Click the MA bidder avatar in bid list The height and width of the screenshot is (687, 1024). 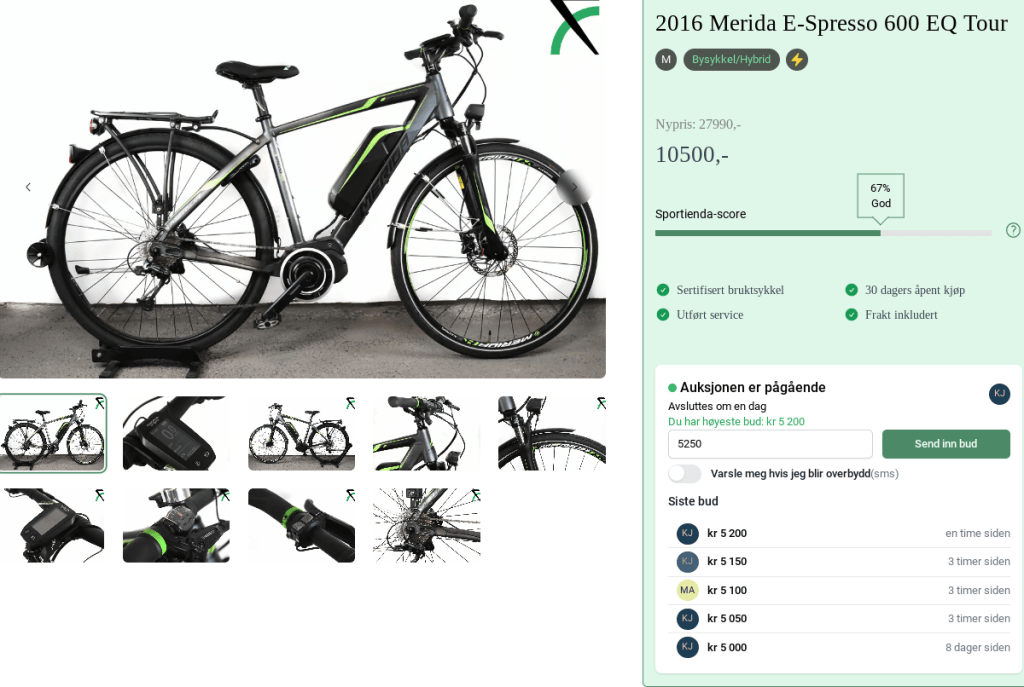(x=687, y=590)
